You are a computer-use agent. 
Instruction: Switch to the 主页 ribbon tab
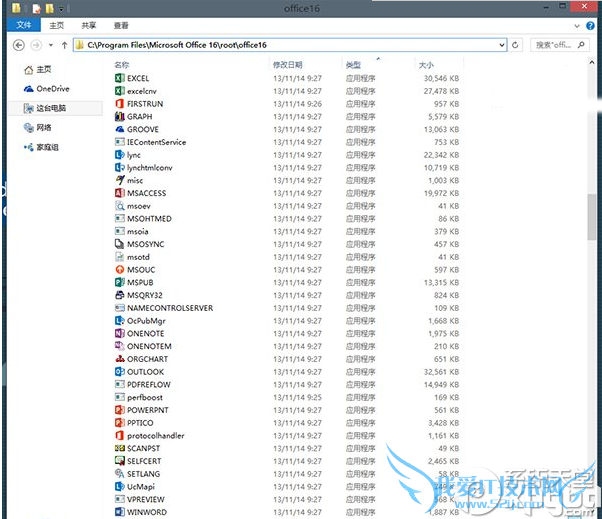coord(56,25)
